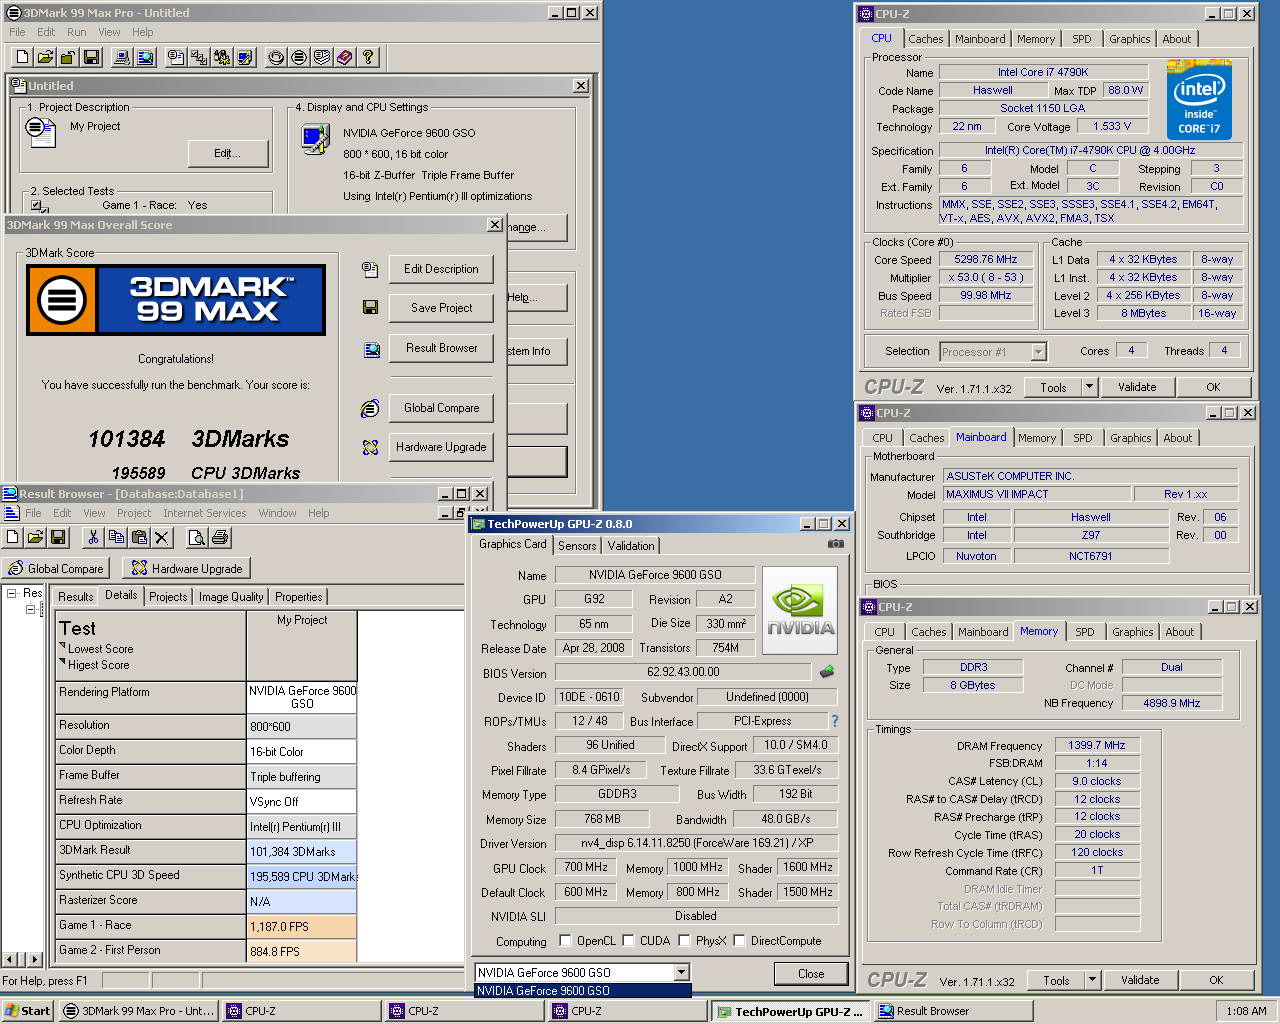Viewport: 1280px width, 1024px height.
Task: Select NVIDIA GeForce 9600 GSO in the open dropdown list
Action: point(582,991)
